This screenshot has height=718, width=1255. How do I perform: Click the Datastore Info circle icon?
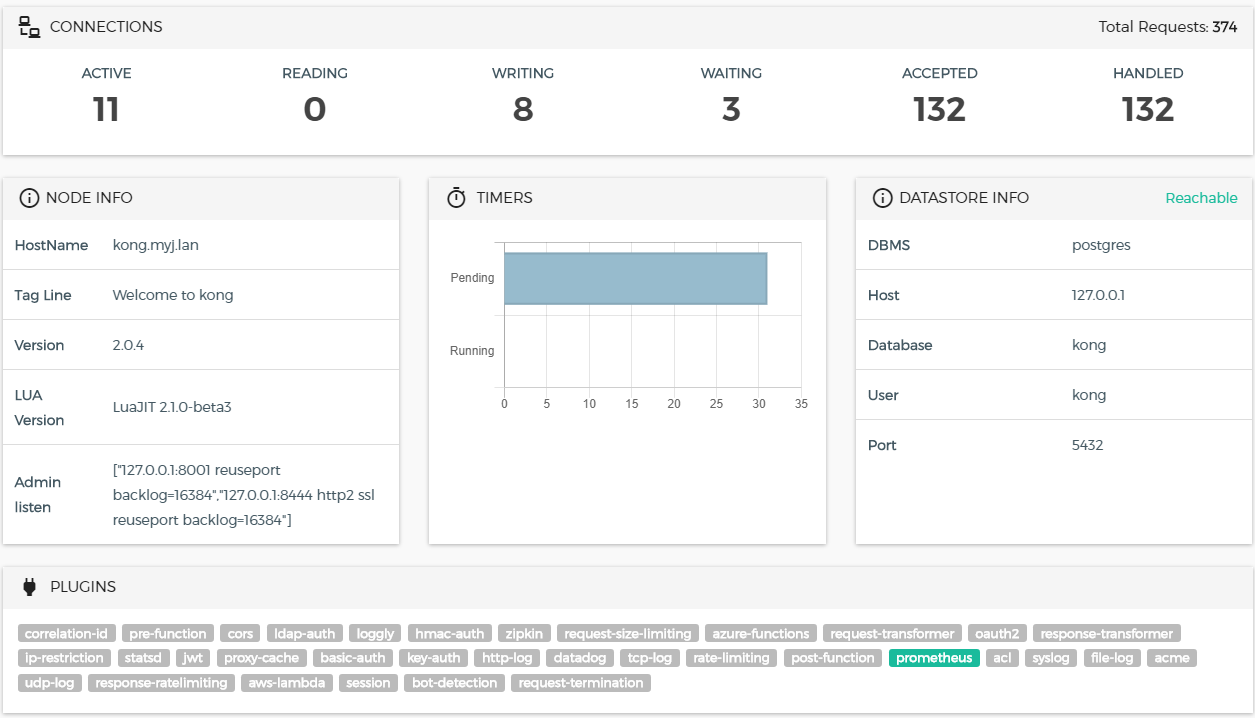pos(882,198)
